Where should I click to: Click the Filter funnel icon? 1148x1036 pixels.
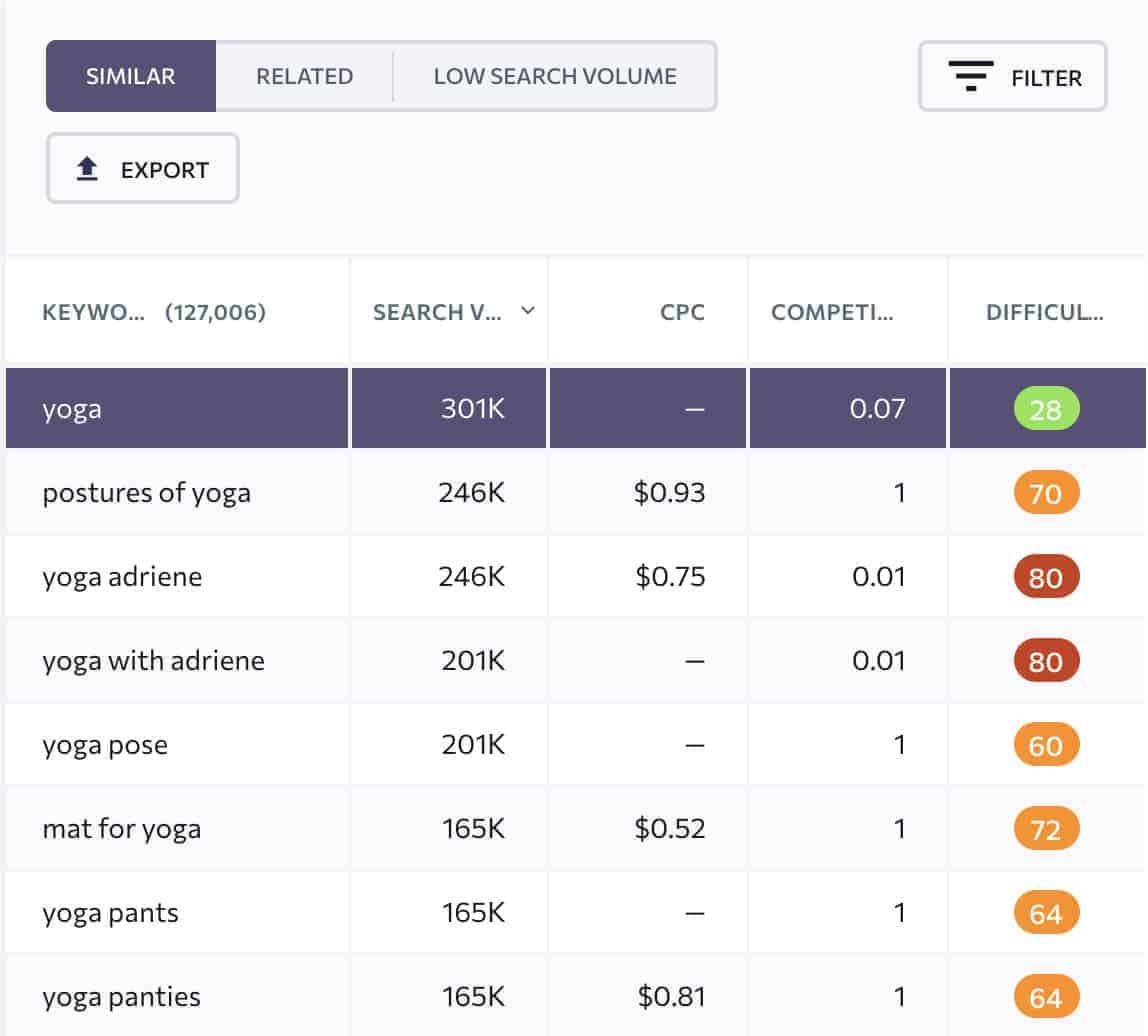(968, 76)
